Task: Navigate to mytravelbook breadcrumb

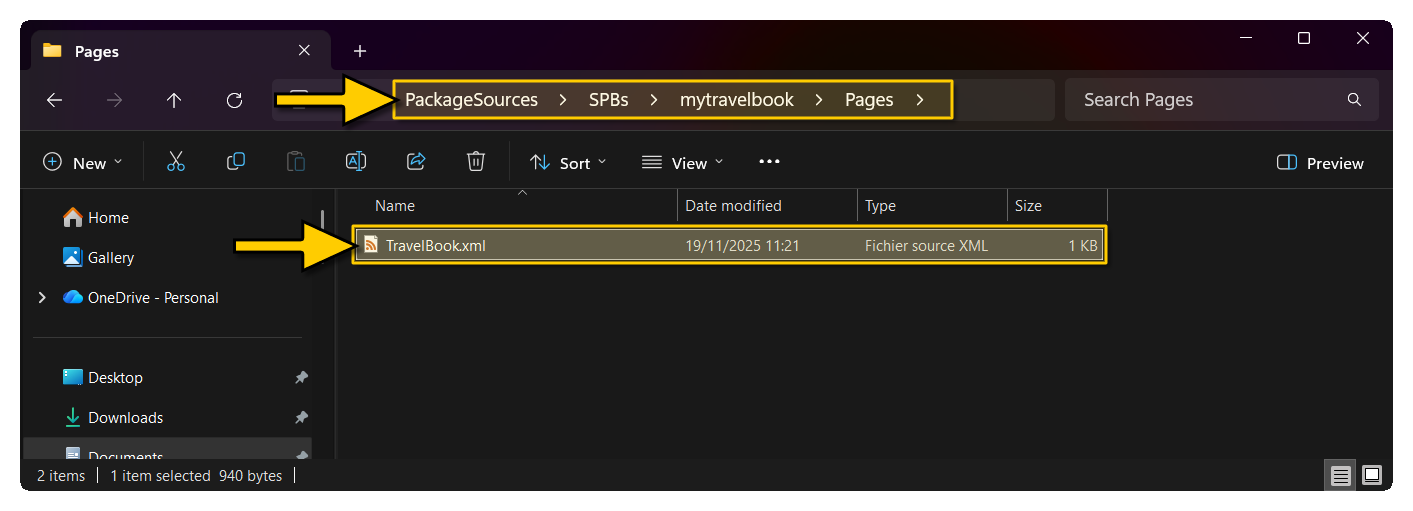Action: (737, 100)
